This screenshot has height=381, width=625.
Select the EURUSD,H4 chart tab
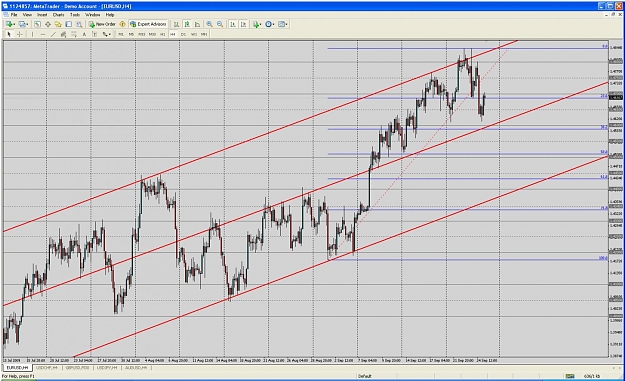(17, 367)
